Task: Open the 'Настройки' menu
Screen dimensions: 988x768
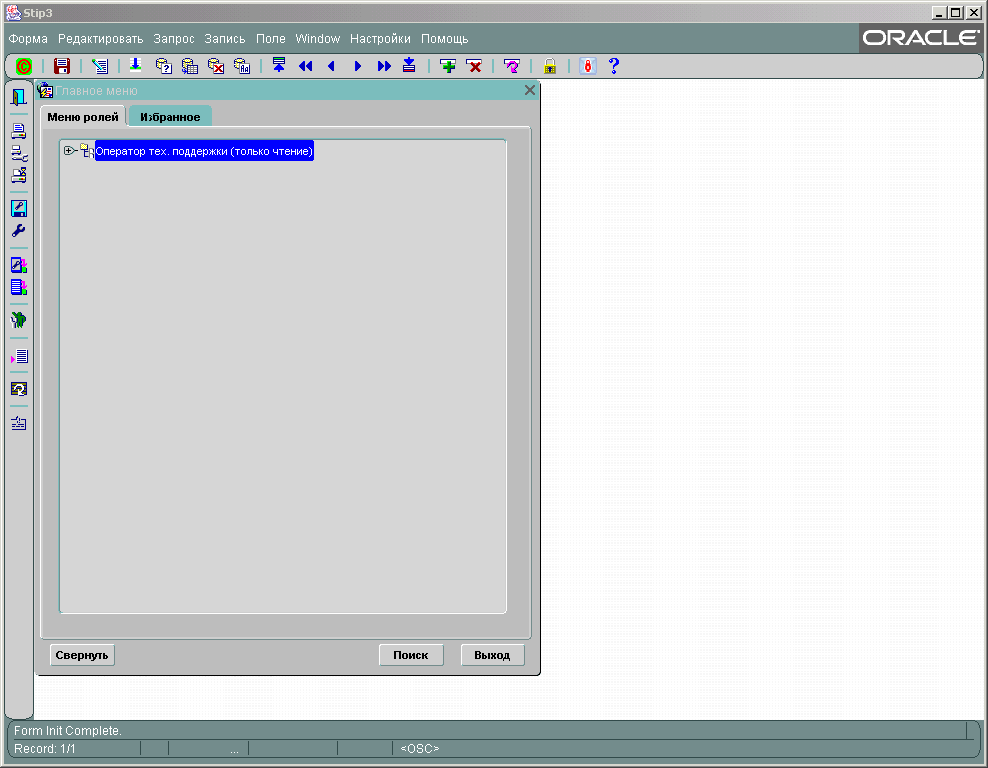Action: coord(381,39)
